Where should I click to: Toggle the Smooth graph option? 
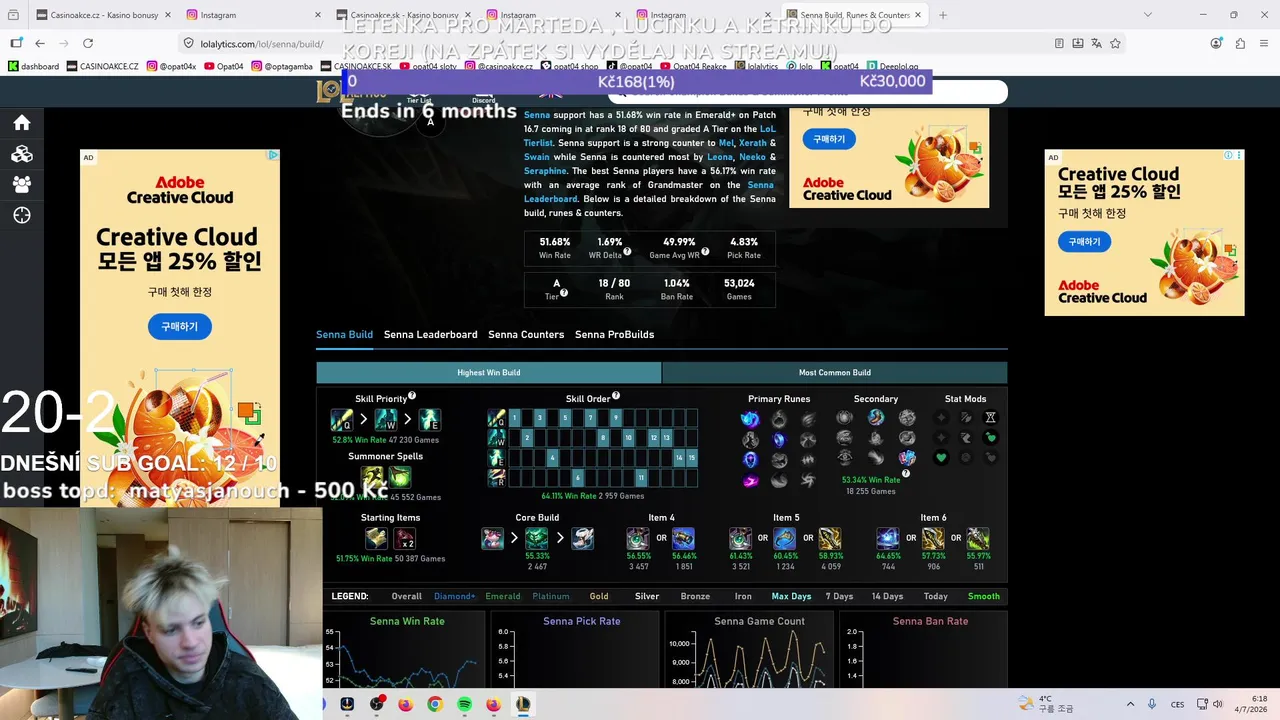pos(984,596)
